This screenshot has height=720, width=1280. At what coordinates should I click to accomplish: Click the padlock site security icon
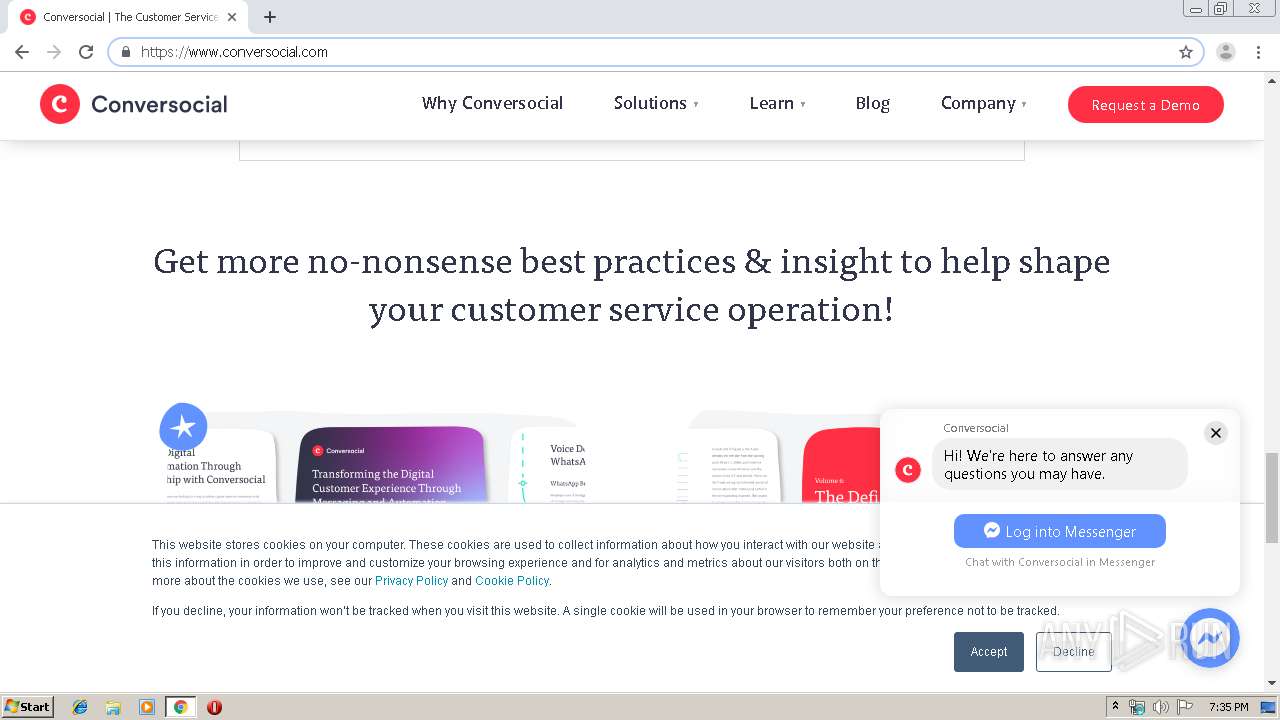point(126,52)
